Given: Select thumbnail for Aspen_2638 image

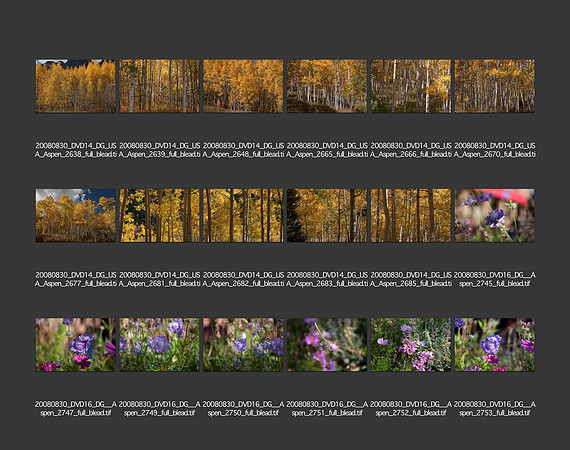Looking at the screenshot, I should (76, 86).
